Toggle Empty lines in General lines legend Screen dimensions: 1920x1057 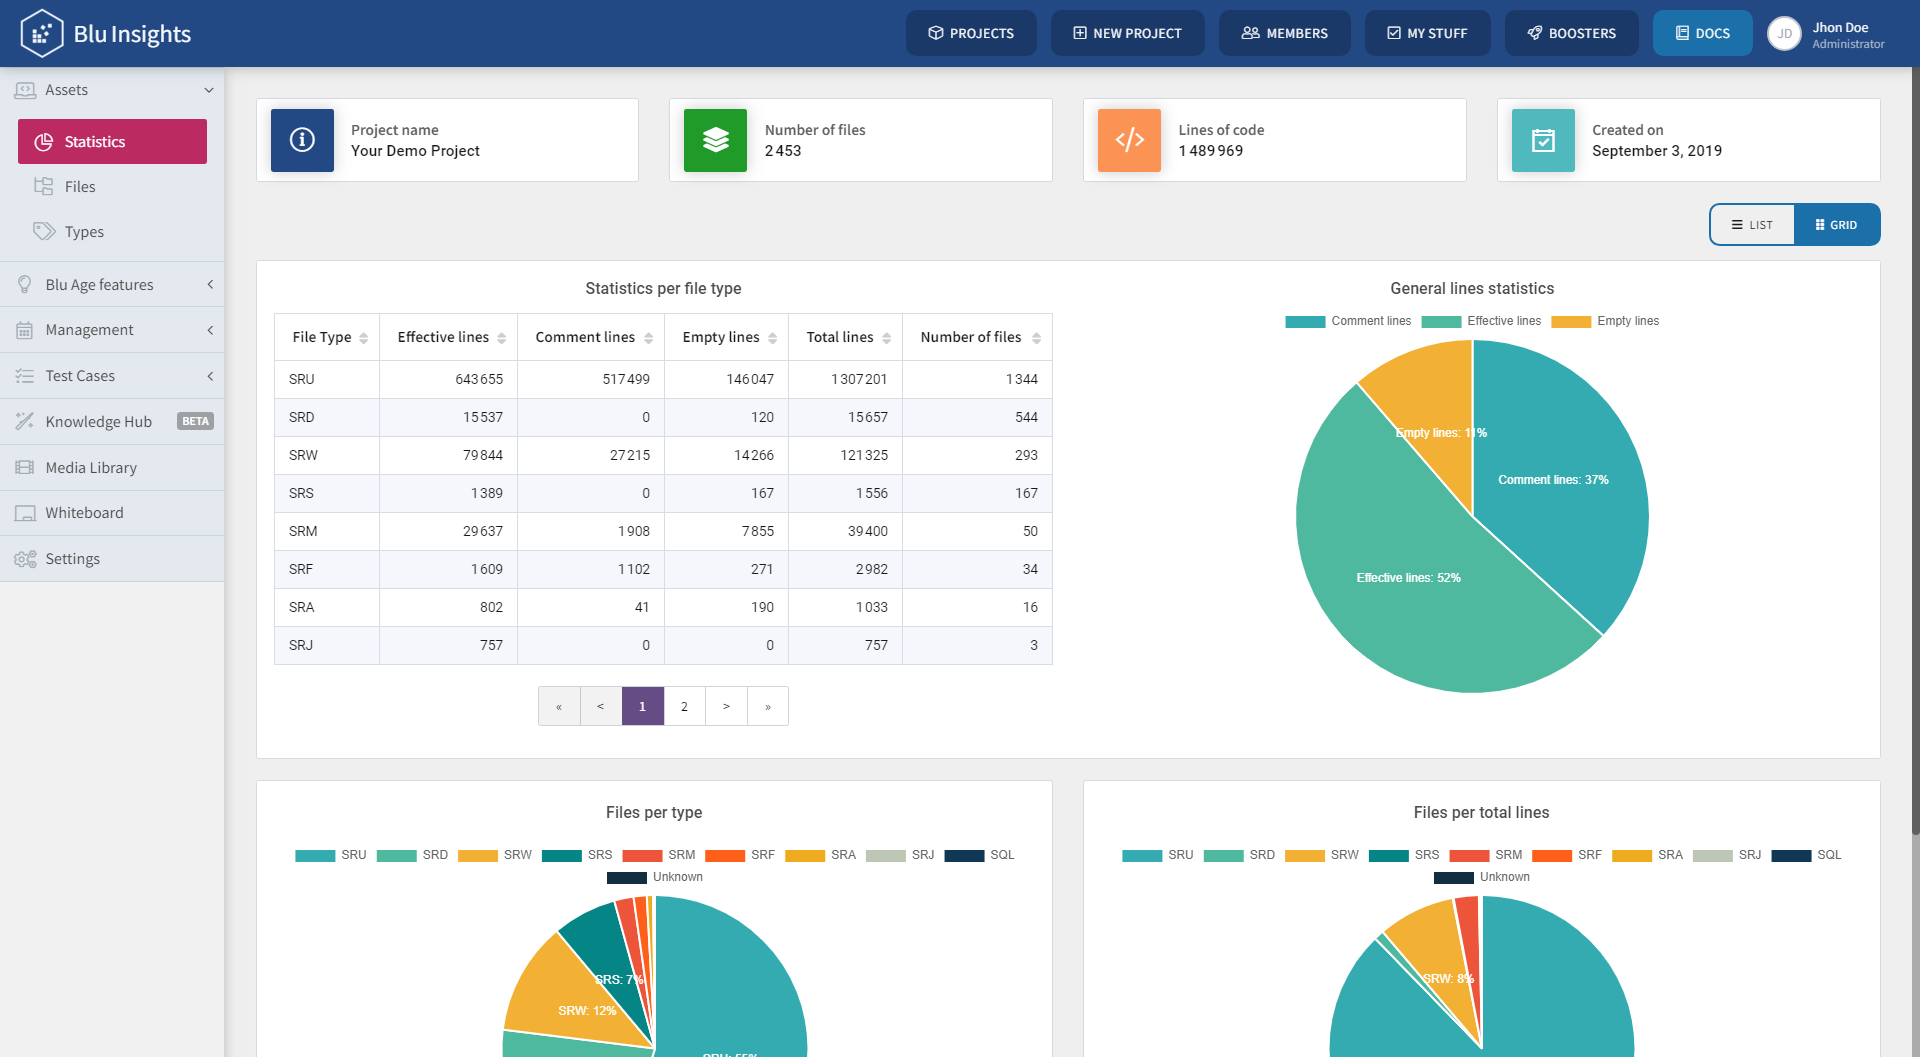click(1605, 321)
